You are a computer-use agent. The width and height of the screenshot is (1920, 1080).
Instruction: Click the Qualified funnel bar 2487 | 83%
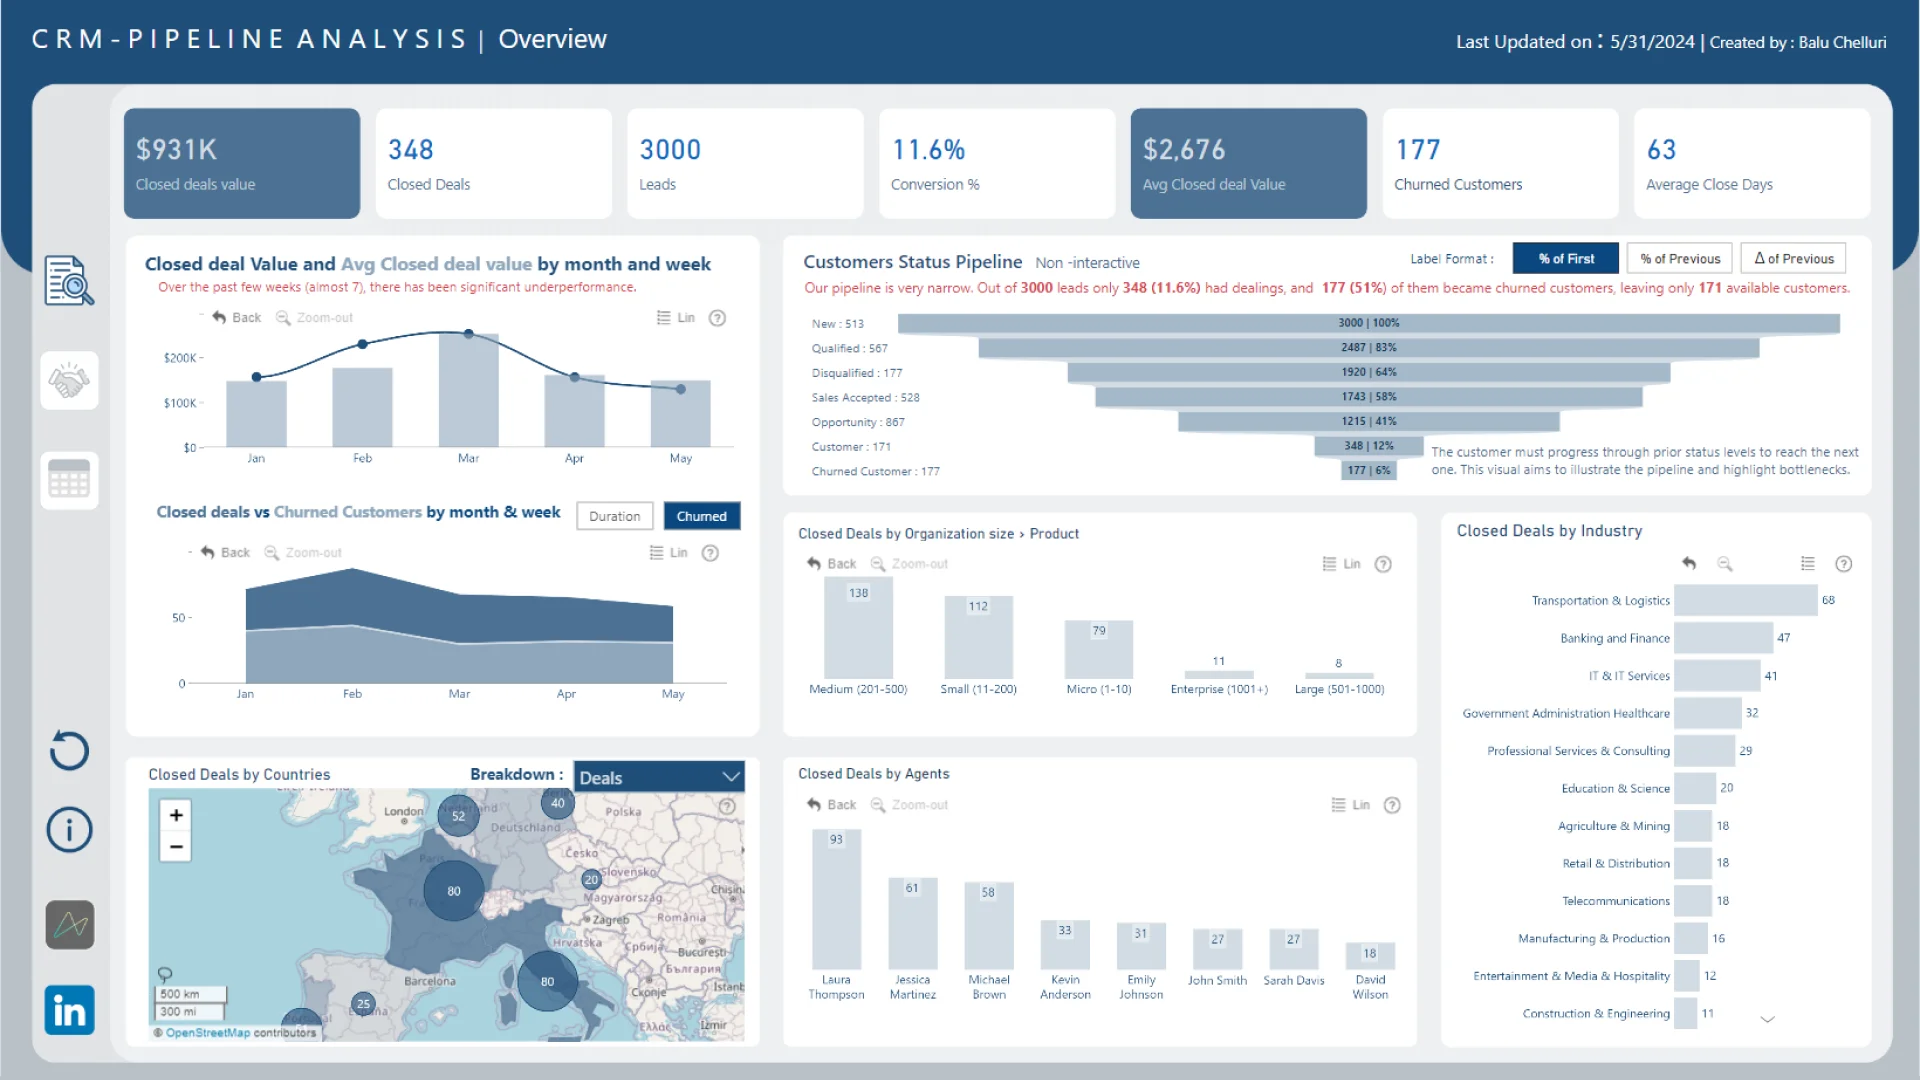1369,348
